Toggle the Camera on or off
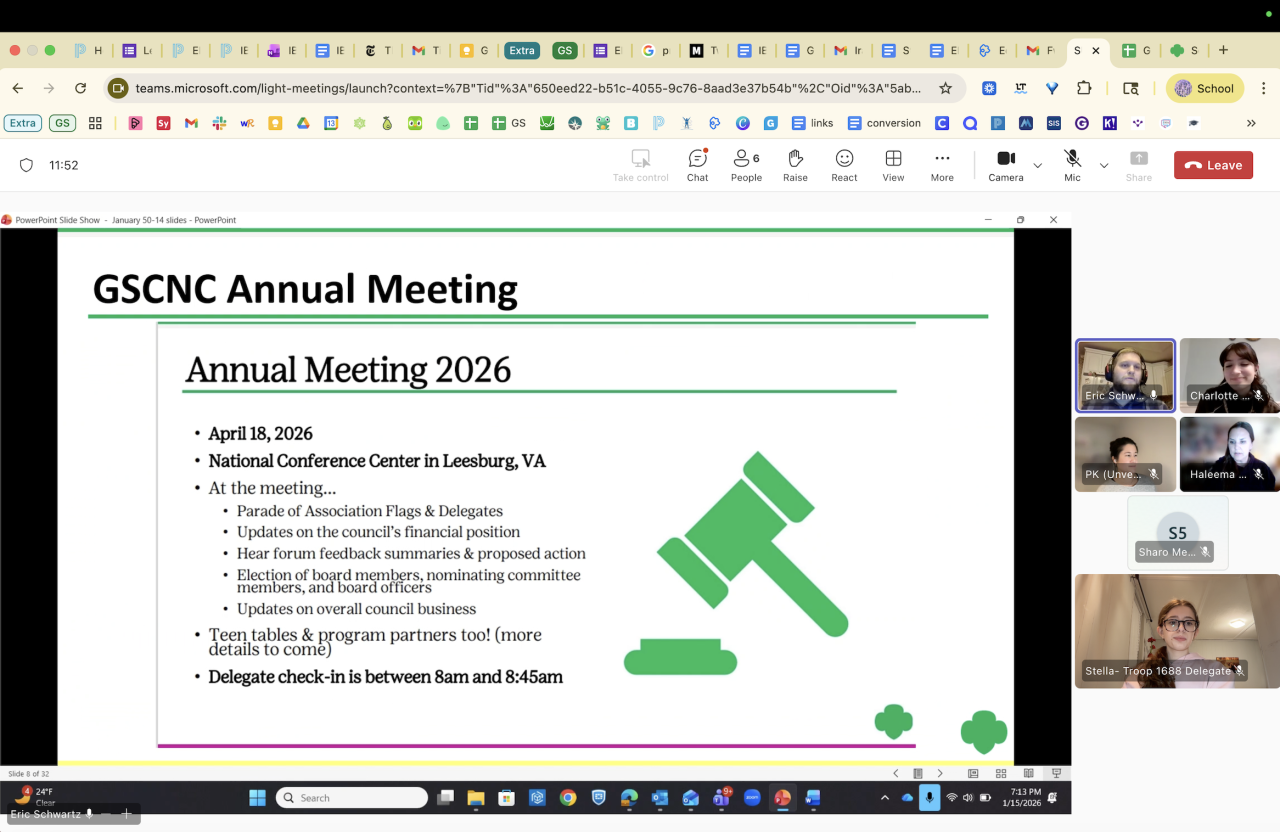Image resolution: width=1280 pixels, height=832 pixels. click(1006, 165)
